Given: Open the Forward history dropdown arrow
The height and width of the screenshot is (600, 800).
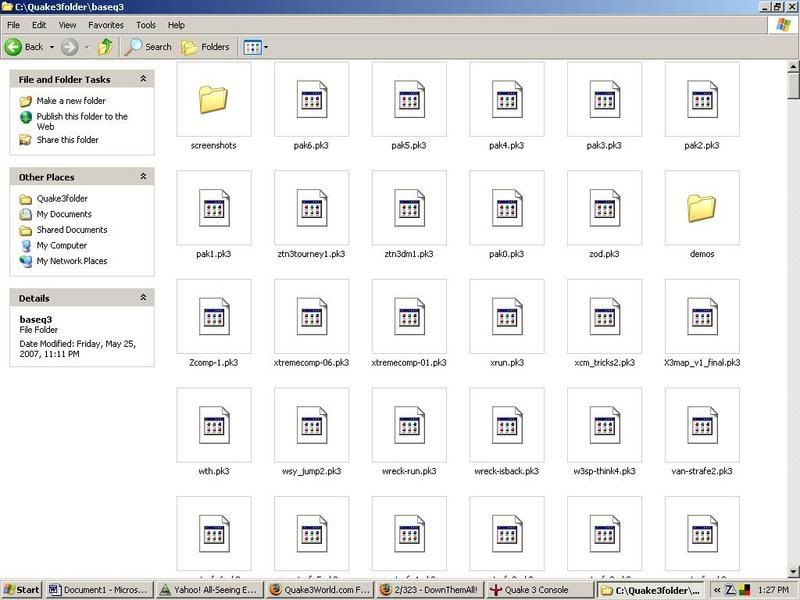Looking at the screenshot, I should click(87, 47).
